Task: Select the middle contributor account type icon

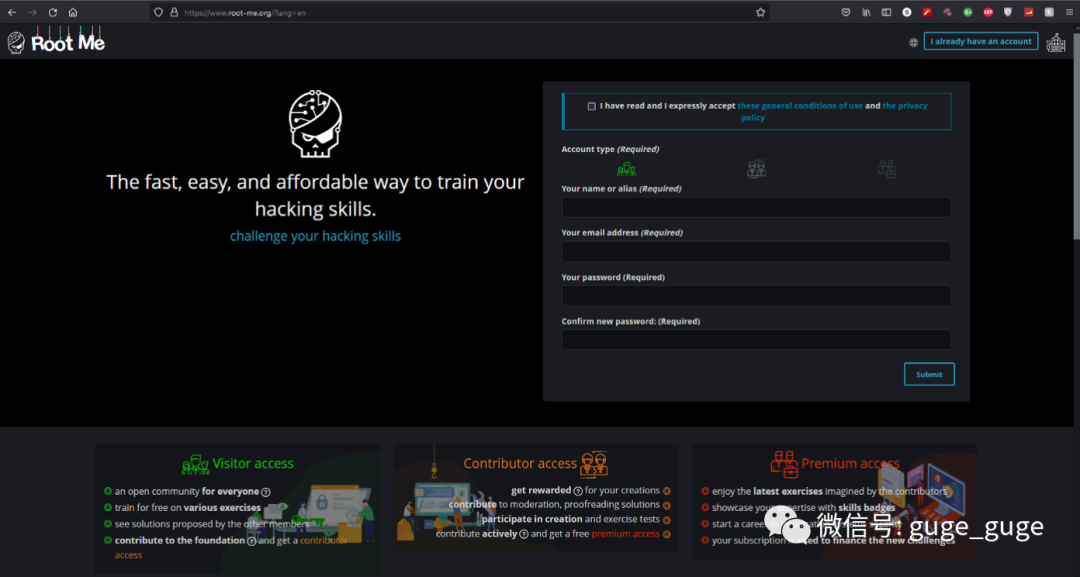Action: (756, 169)
